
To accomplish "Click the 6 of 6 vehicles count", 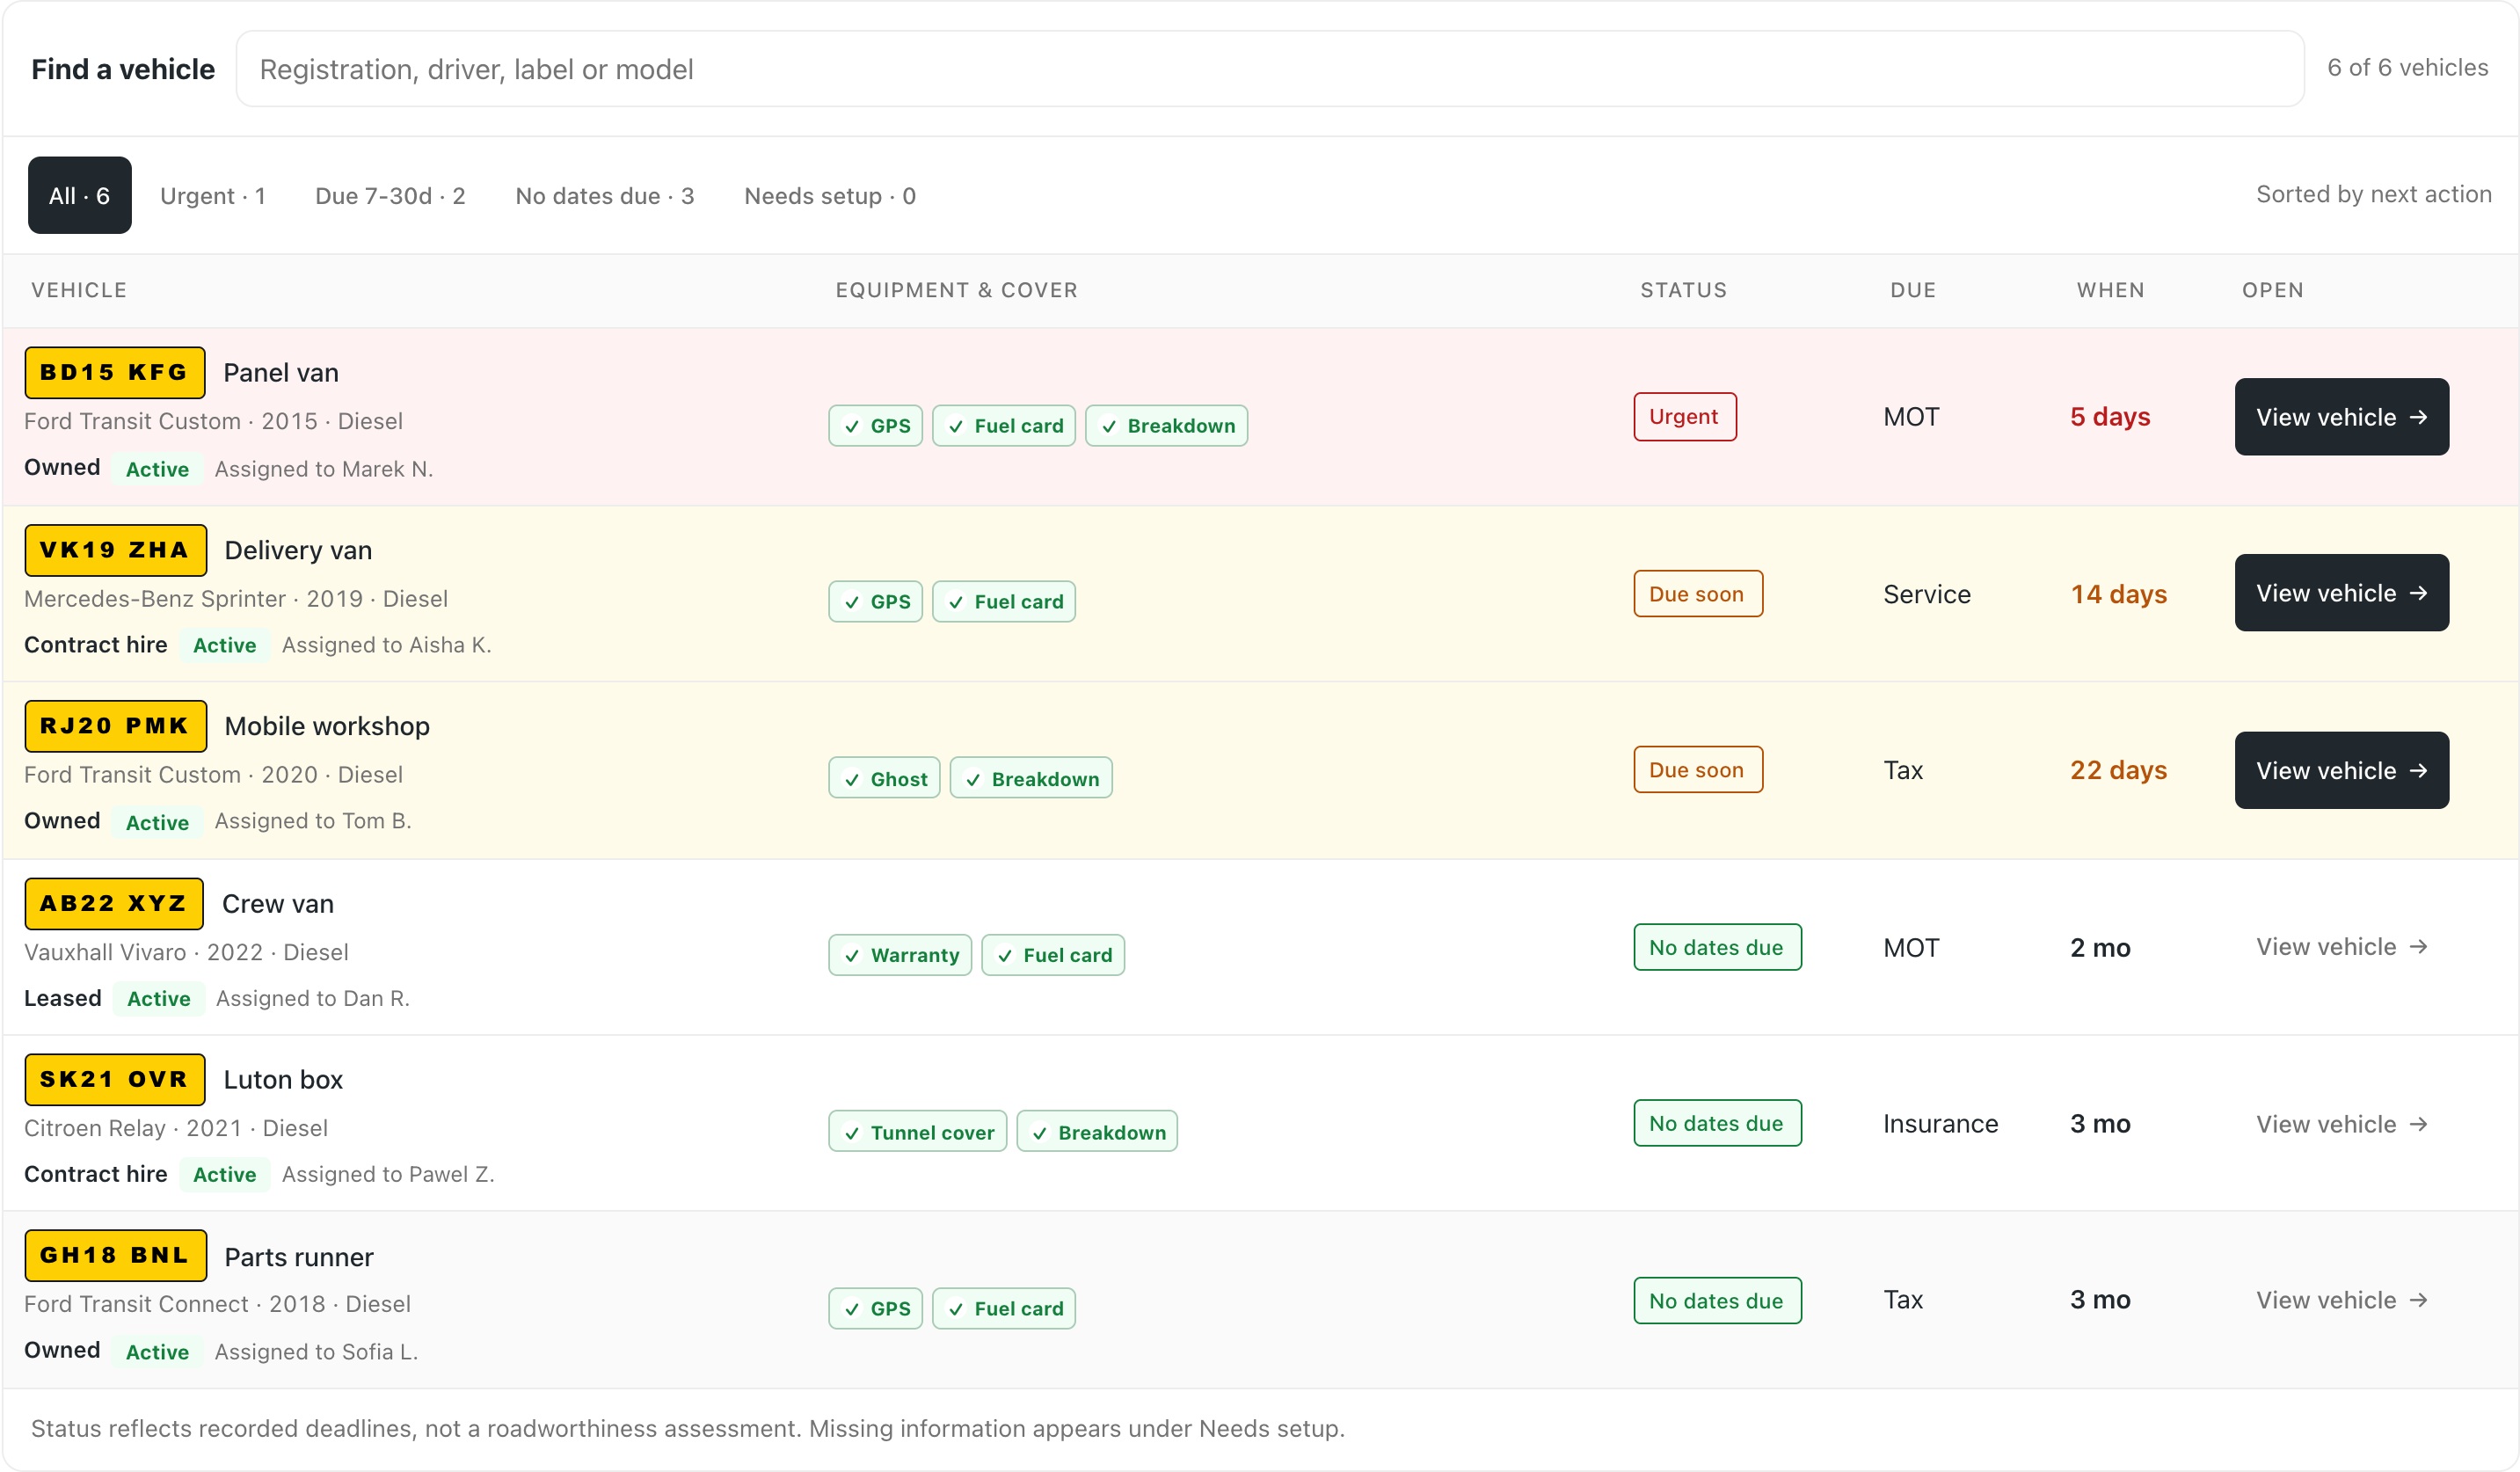I will click(x=2407, y=68).
